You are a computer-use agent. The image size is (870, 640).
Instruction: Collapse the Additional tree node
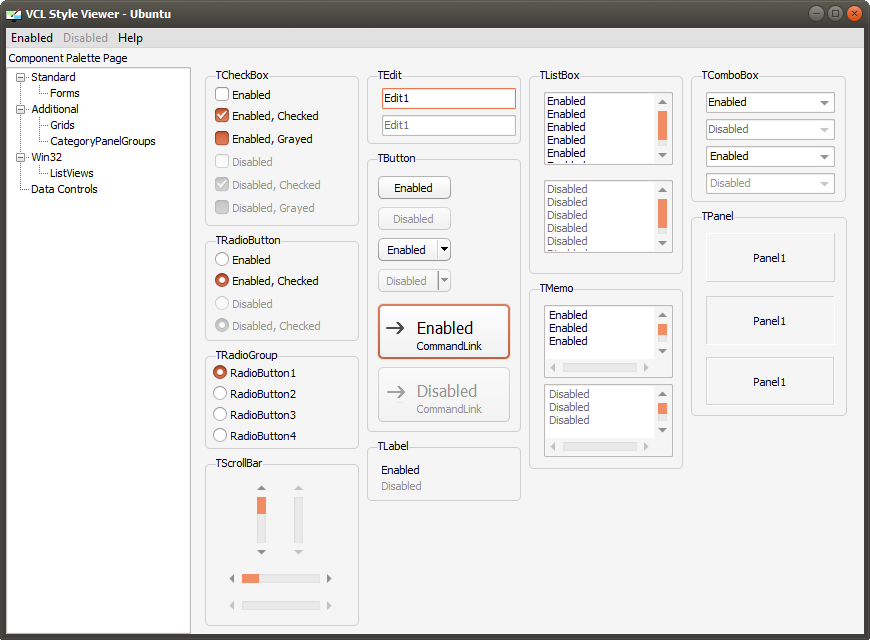[x=21, y=109]
